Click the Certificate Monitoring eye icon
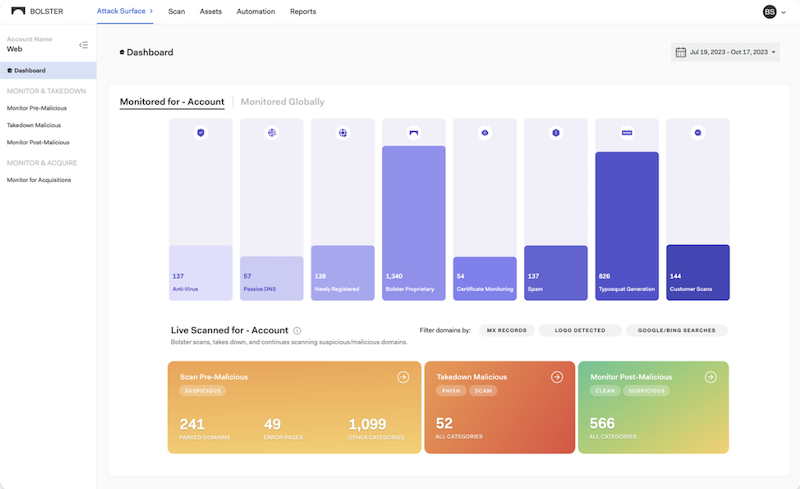This screenshot has height=489, width=800. point(485,133)
